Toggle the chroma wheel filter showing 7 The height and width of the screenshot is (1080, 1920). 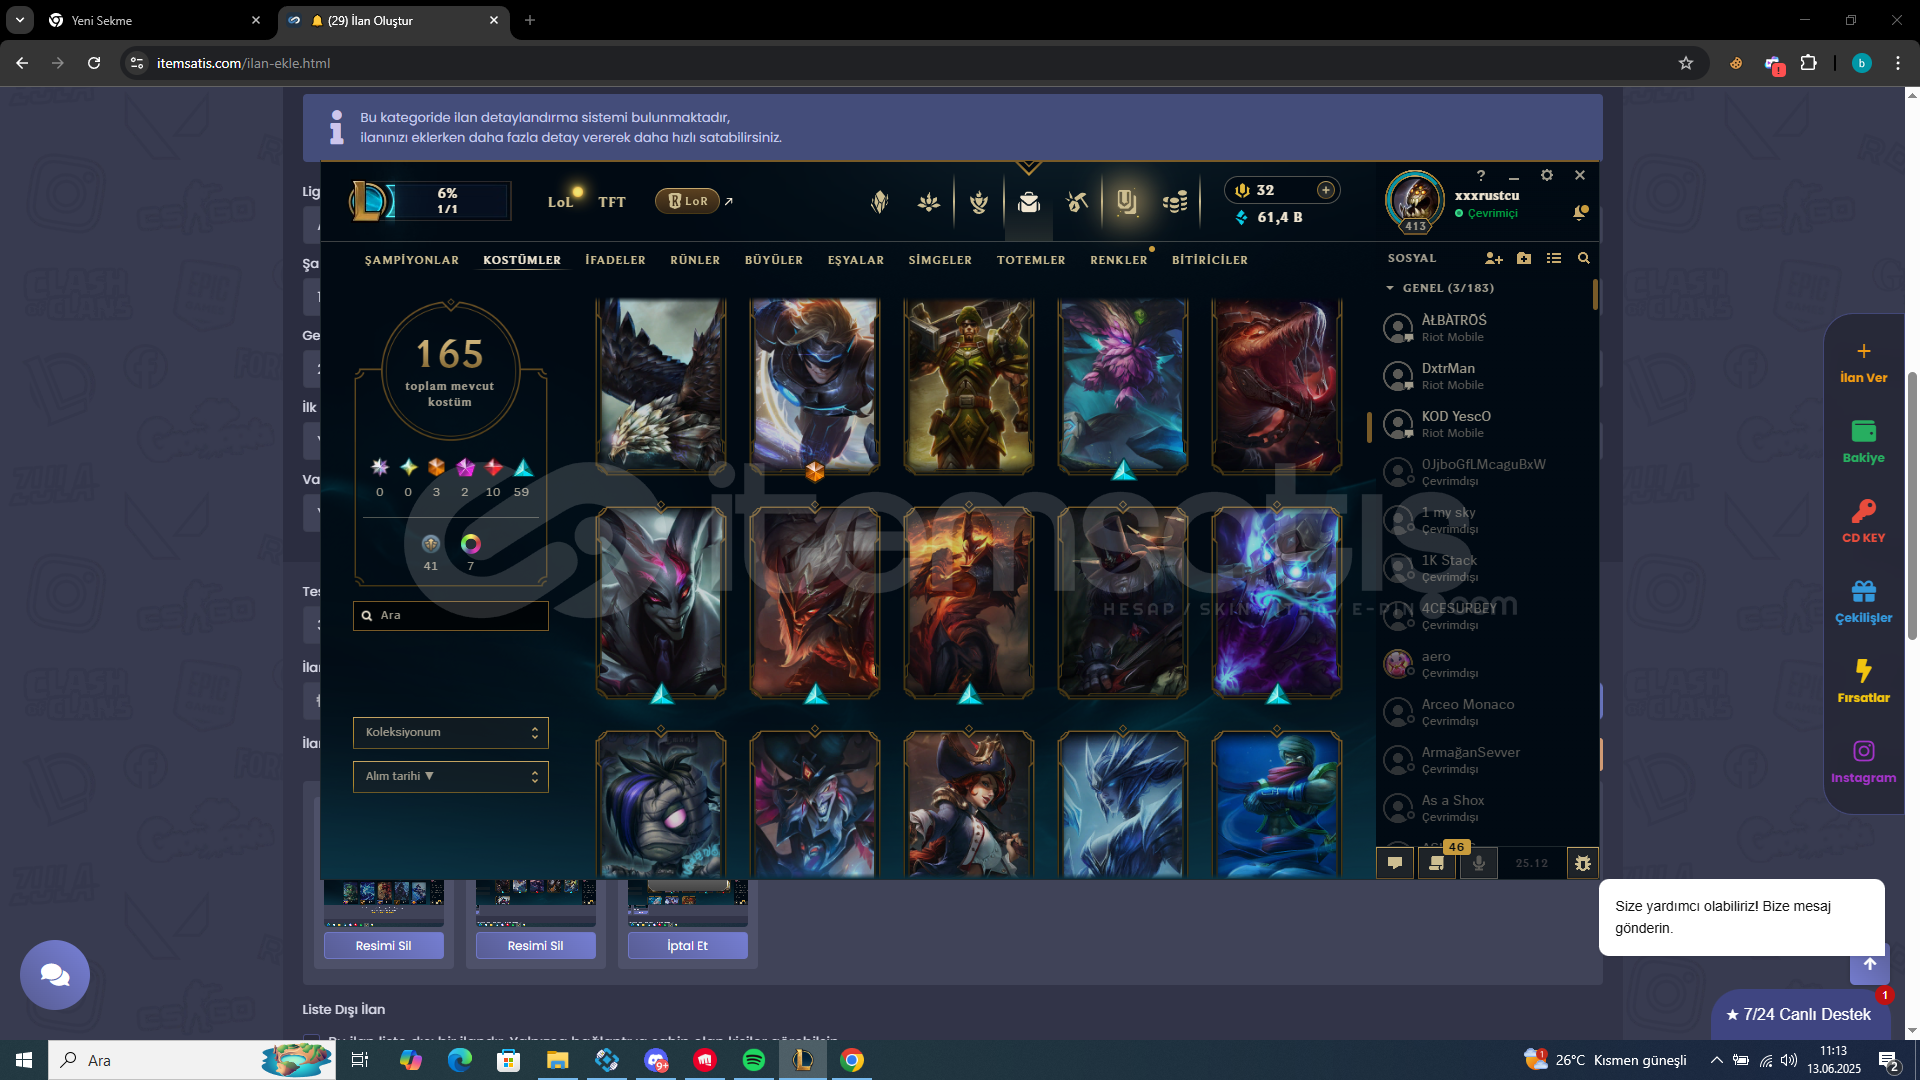click(471, 544)
